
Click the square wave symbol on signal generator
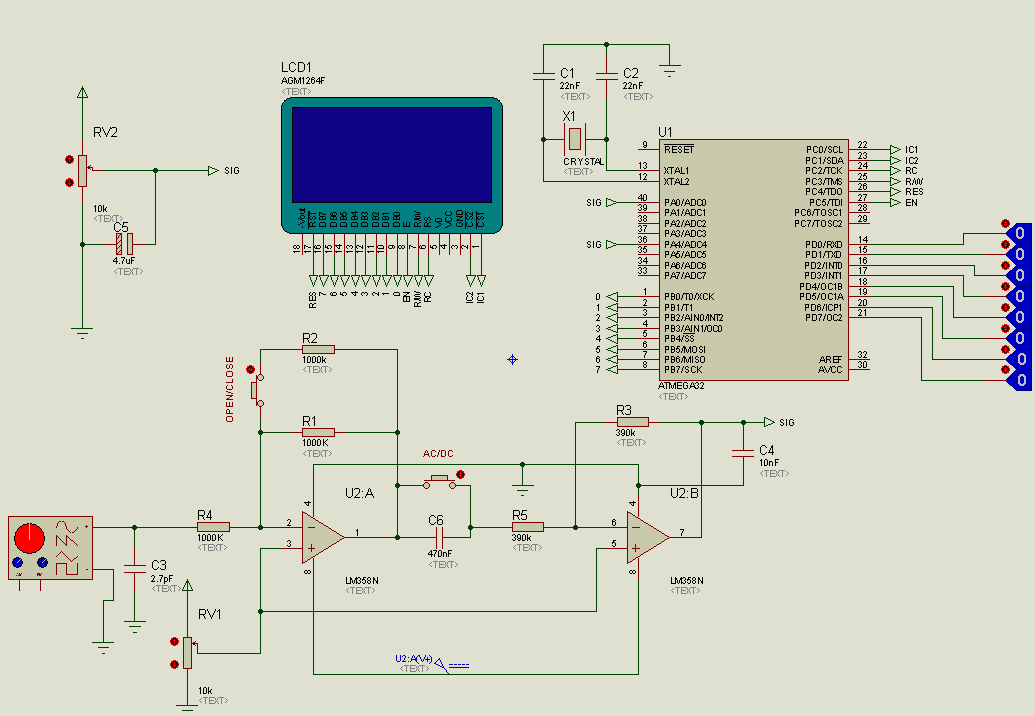tap(67, 567)
